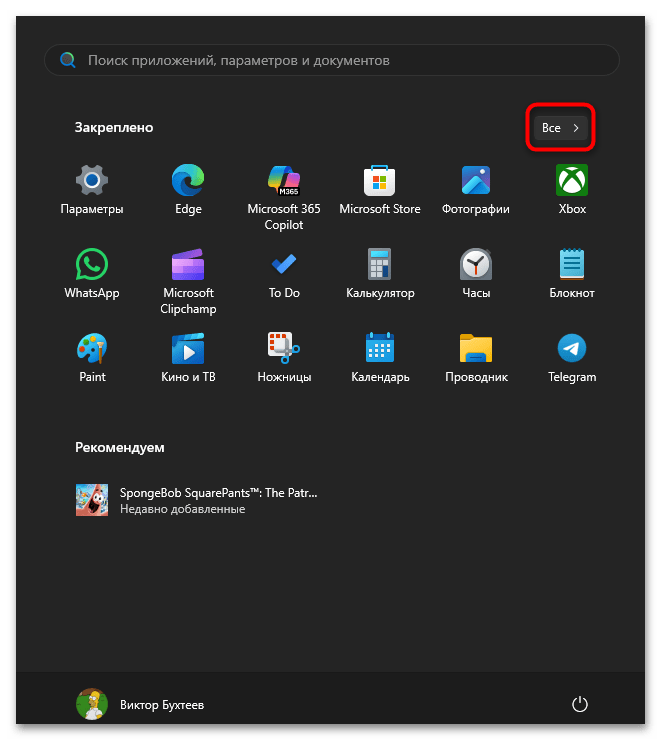
Task: Open WhatsApp
Action: [92, 274]
